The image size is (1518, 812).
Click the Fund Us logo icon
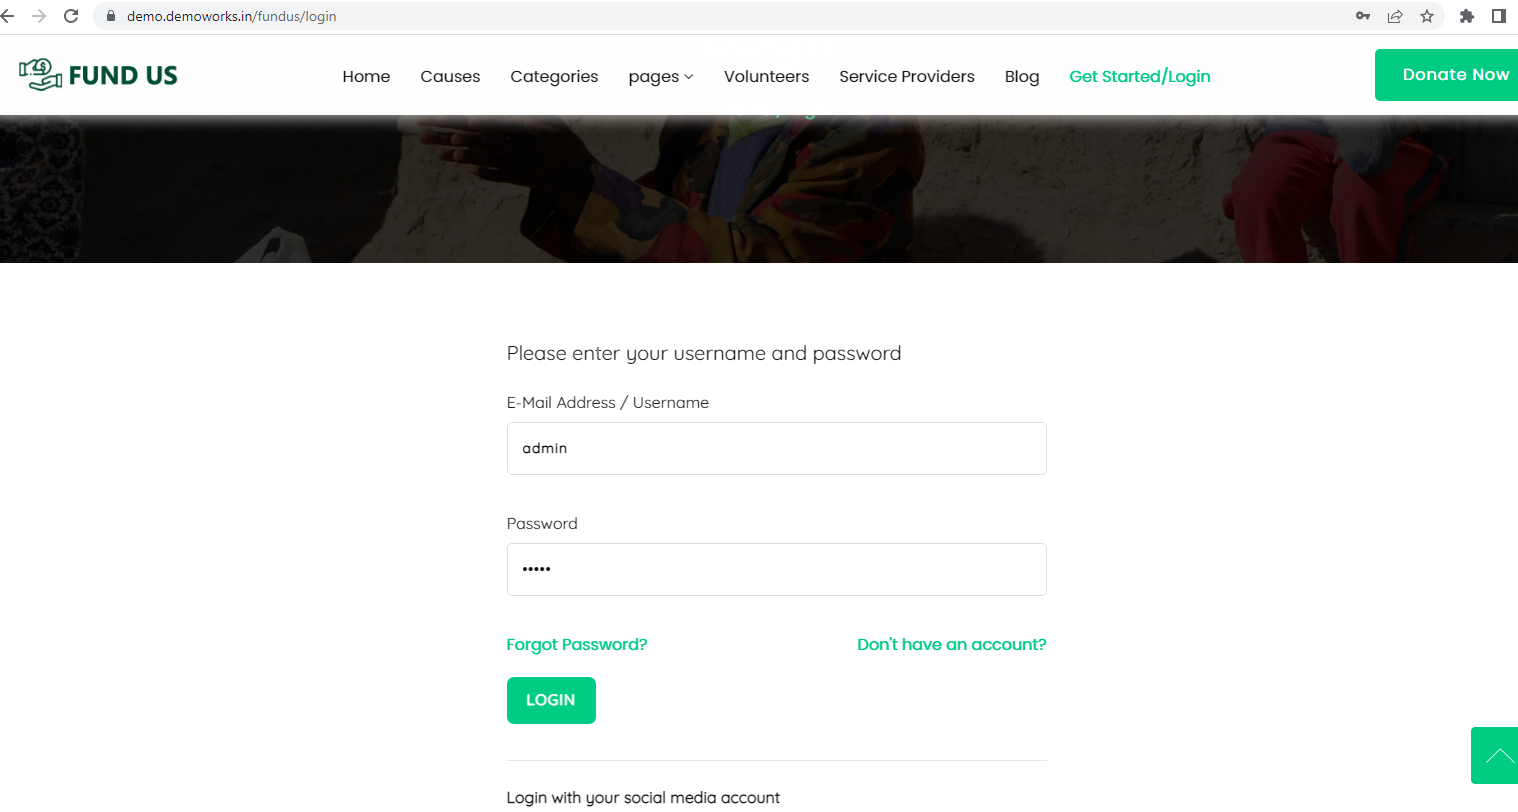[41, 75]
